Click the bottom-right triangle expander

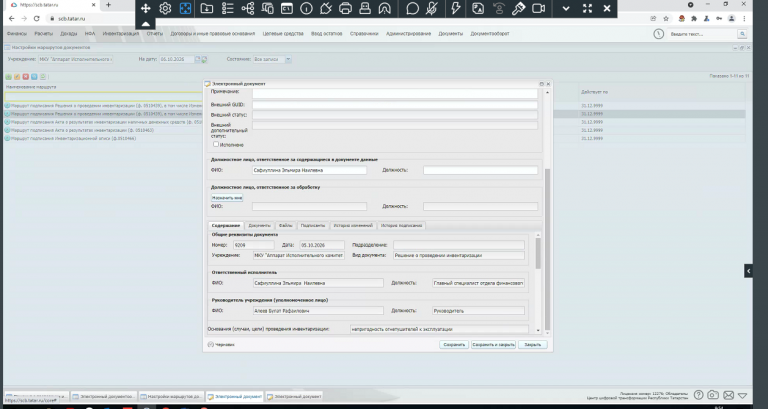pyautogui.click(x=743, y=395)
